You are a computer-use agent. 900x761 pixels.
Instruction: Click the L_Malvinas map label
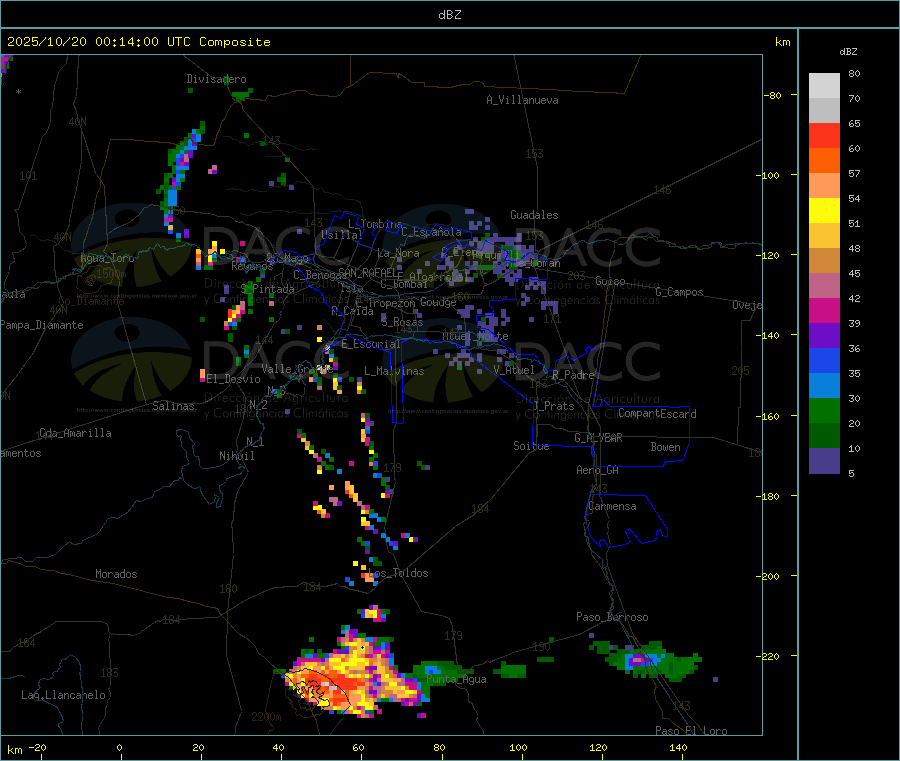click(x=394, y=371)
